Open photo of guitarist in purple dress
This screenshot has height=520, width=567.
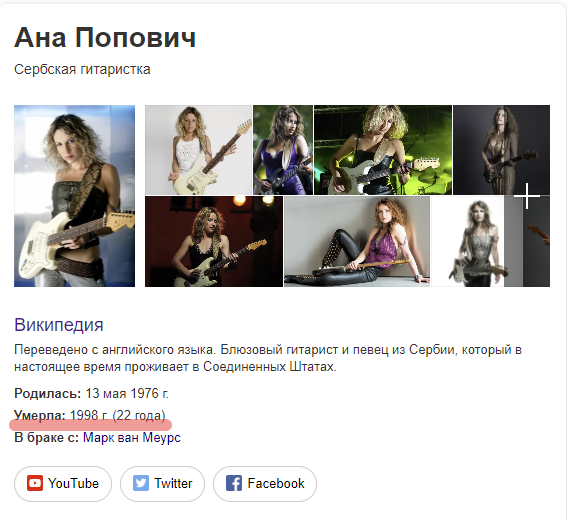coord(283,150)
